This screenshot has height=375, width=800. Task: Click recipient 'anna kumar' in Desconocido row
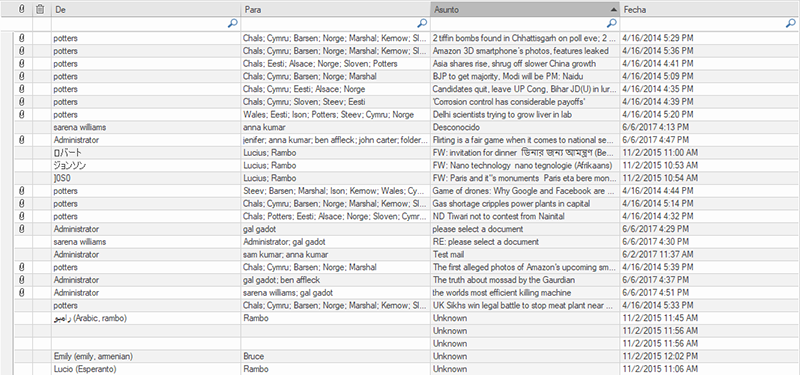264,127
